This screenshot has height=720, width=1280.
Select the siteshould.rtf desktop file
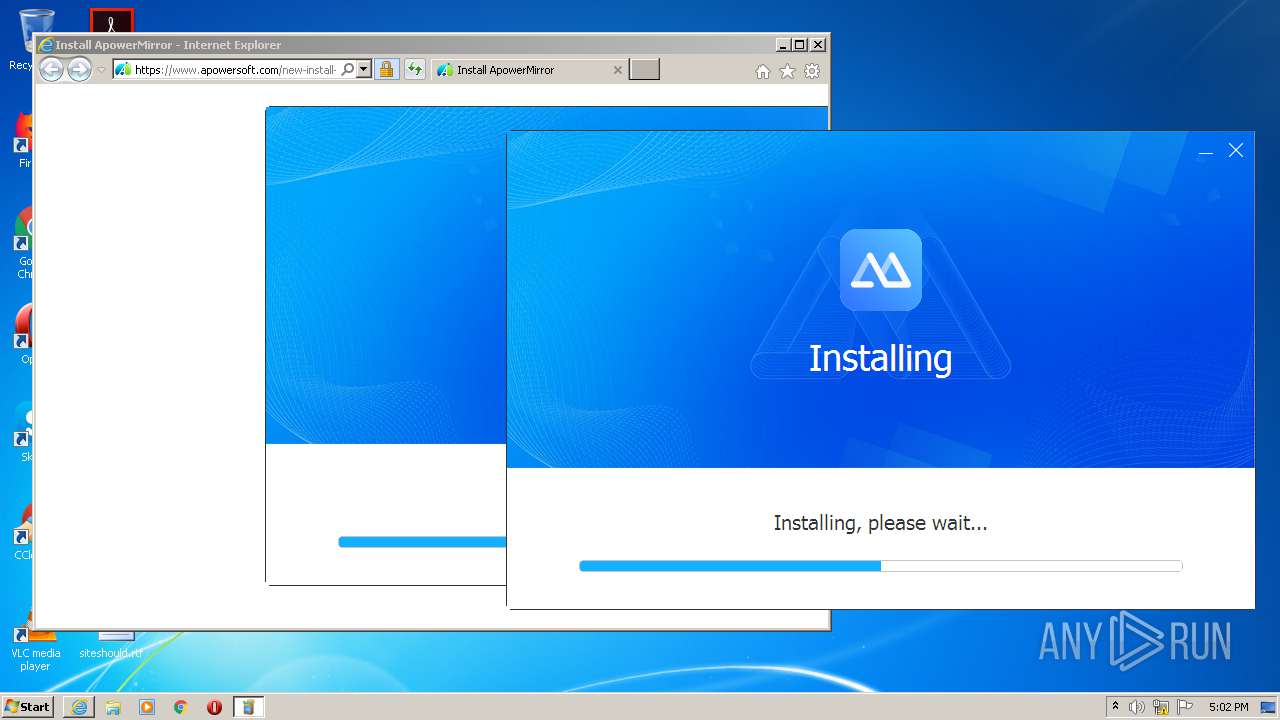pyautogui.click(x=111, y=645)
